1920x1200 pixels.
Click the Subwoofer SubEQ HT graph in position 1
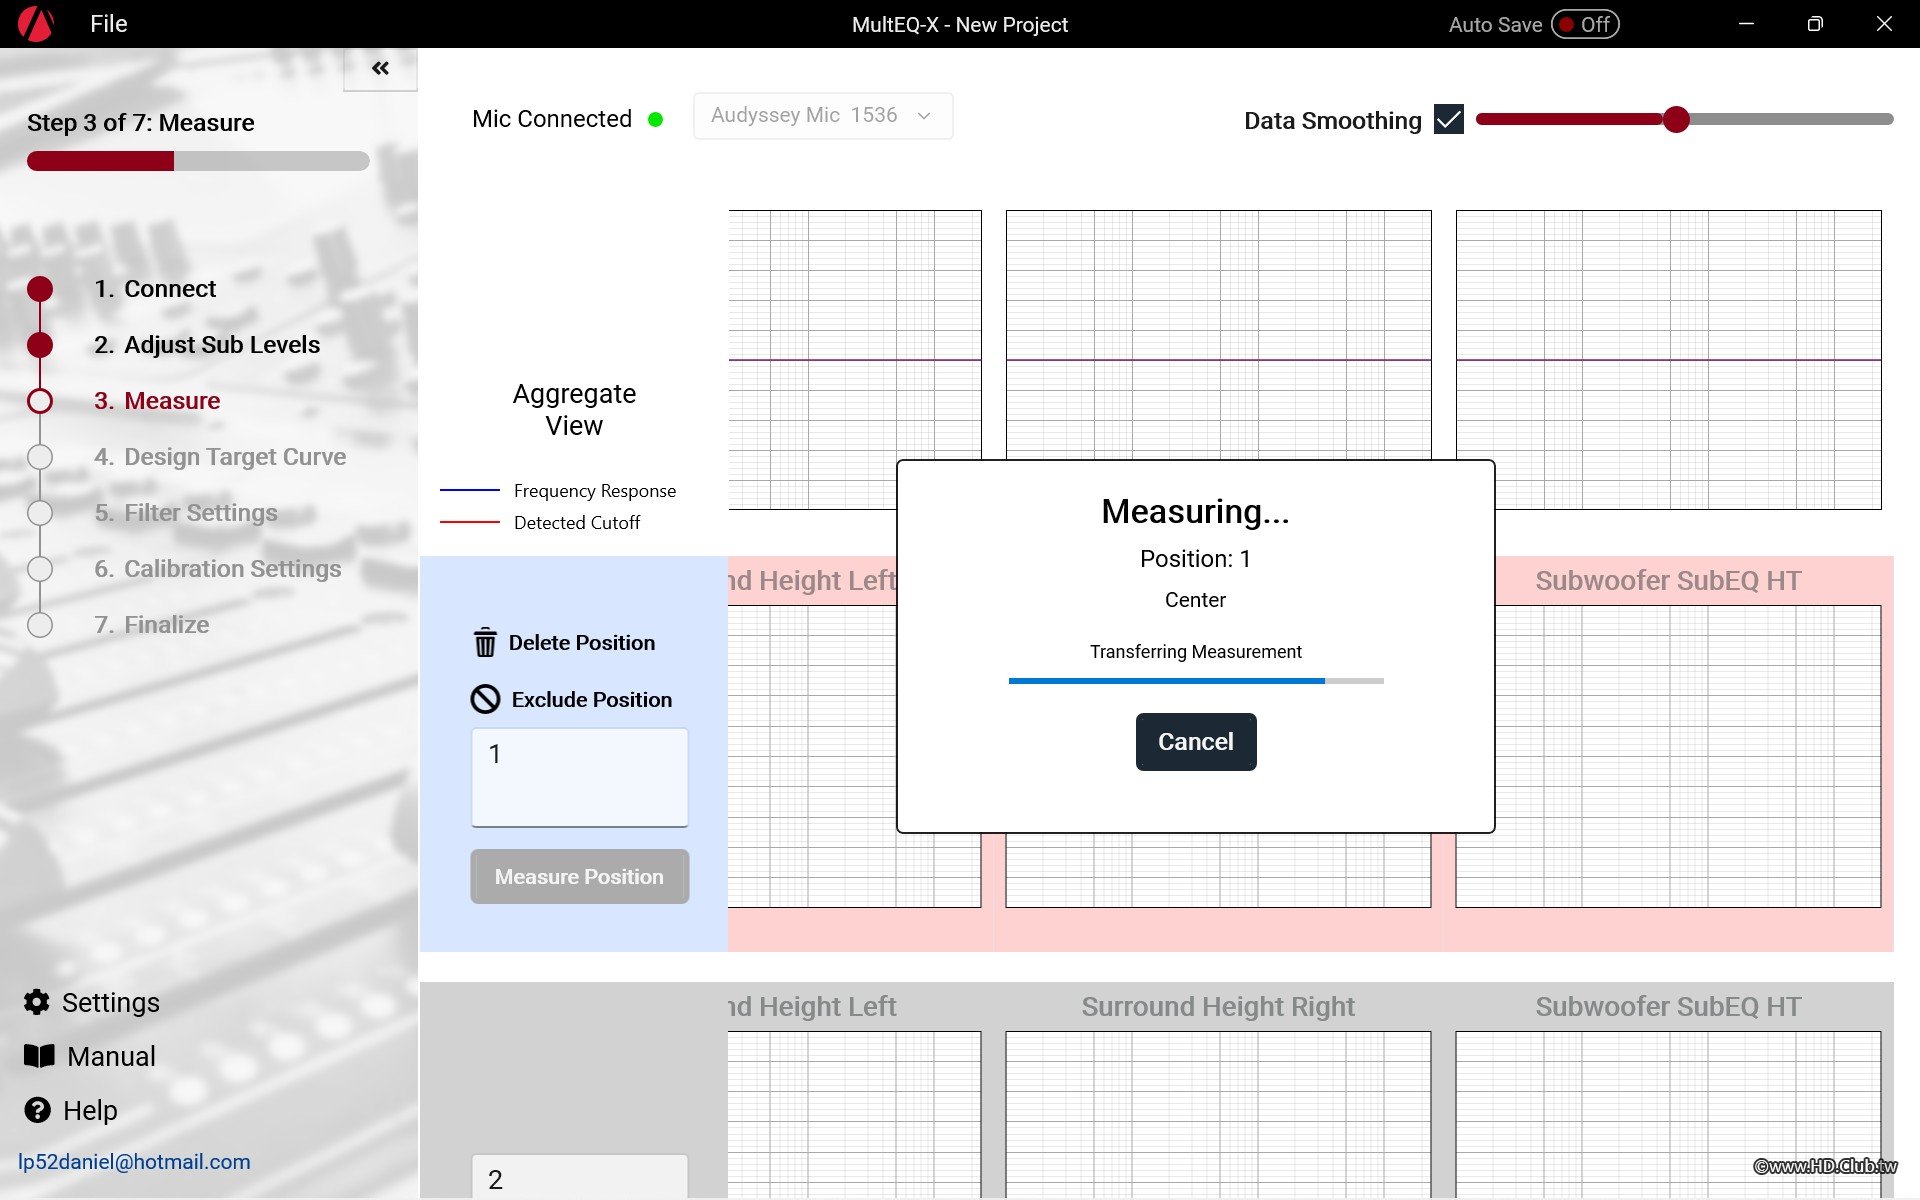[x=1668, y=757]
